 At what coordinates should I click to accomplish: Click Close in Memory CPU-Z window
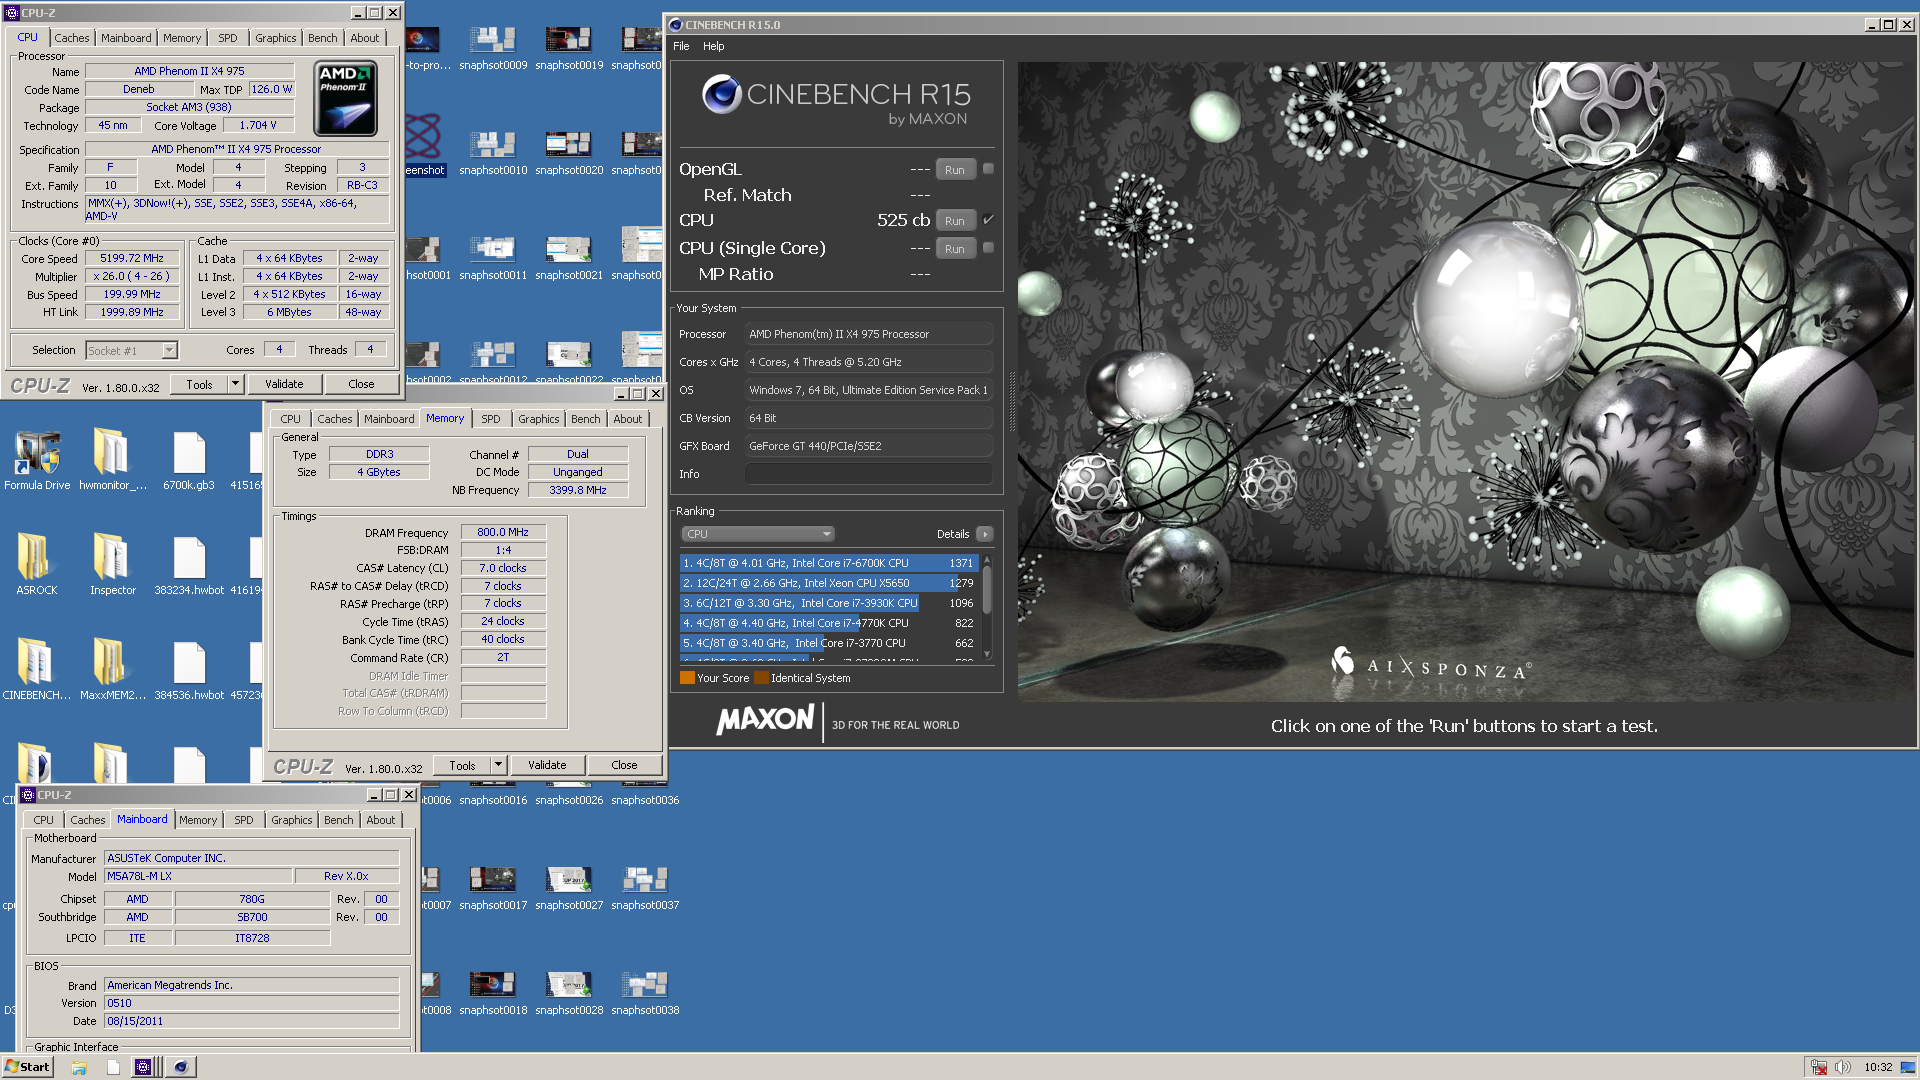tap(624, 765)
